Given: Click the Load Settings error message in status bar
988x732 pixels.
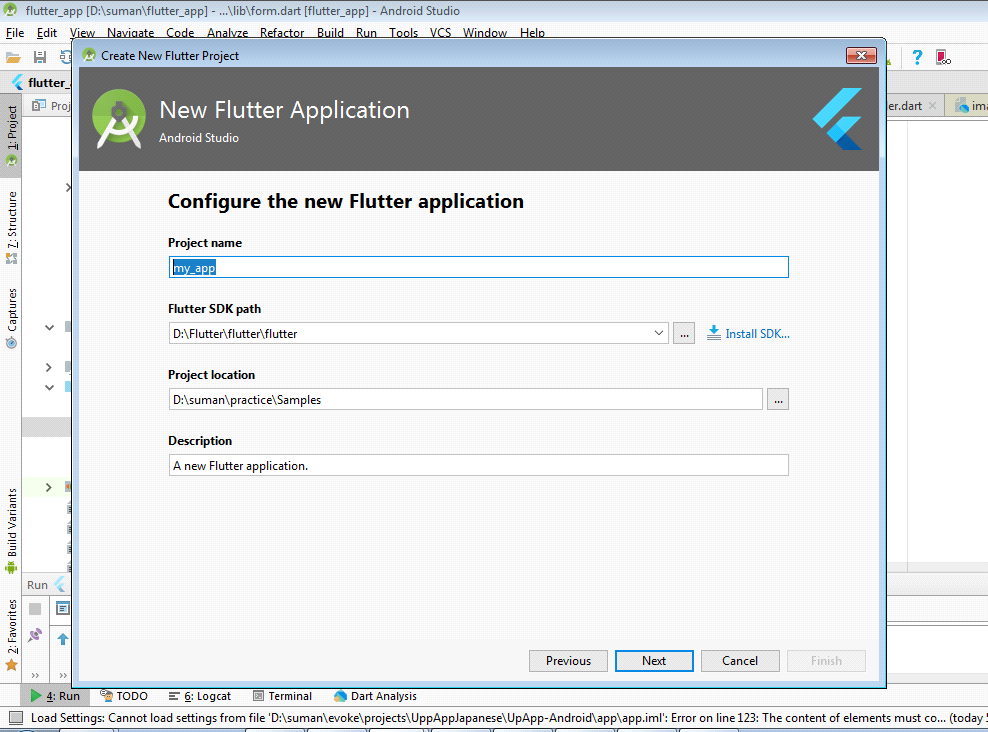Looking at the screenshot, I should tap(508, 718).
